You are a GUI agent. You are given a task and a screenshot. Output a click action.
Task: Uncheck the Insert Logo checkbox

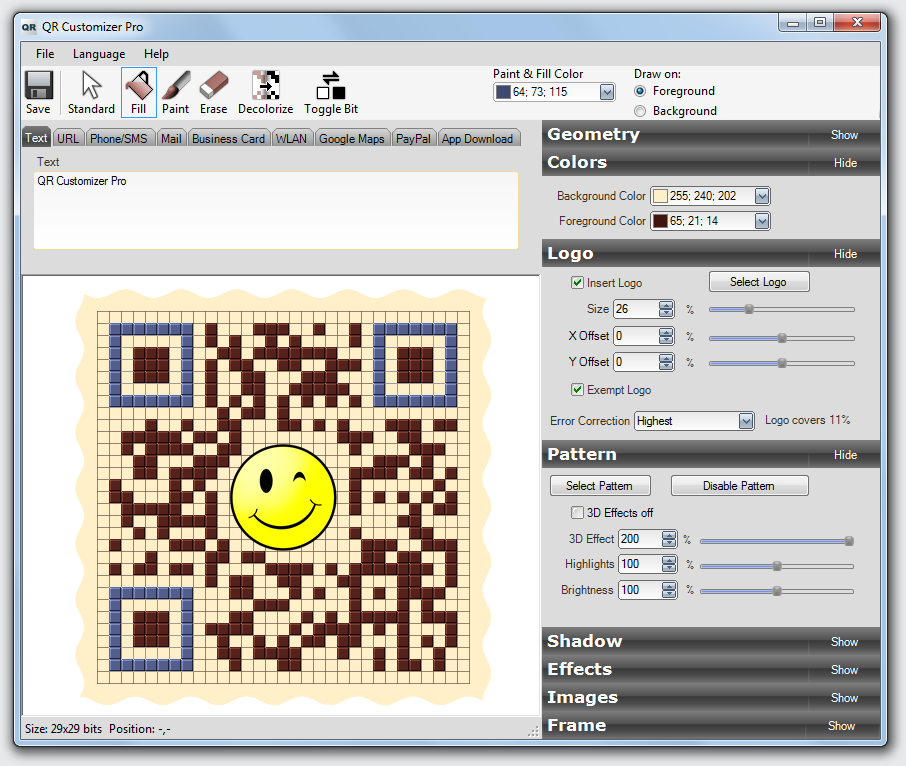coord(577,282)
